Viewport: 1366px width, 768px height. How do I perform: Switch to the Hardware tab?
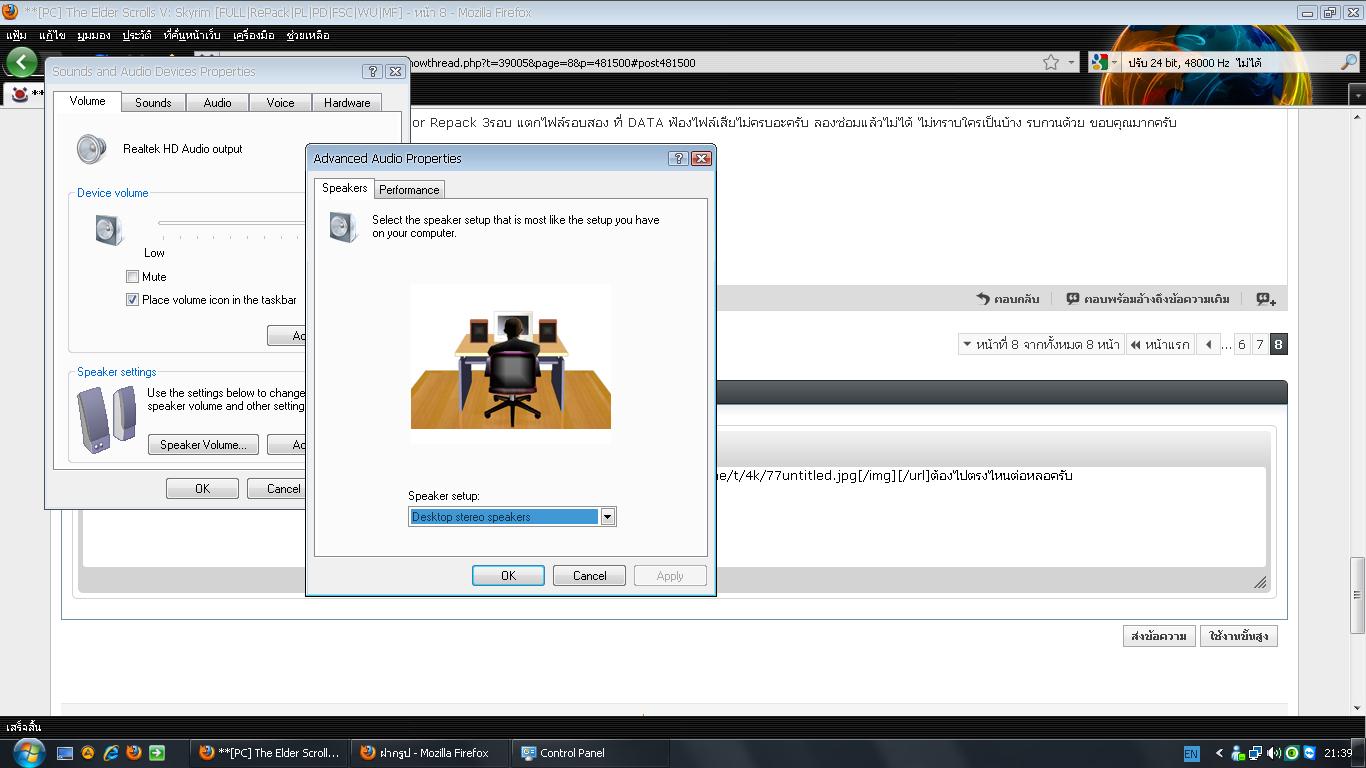pos(347,102)
